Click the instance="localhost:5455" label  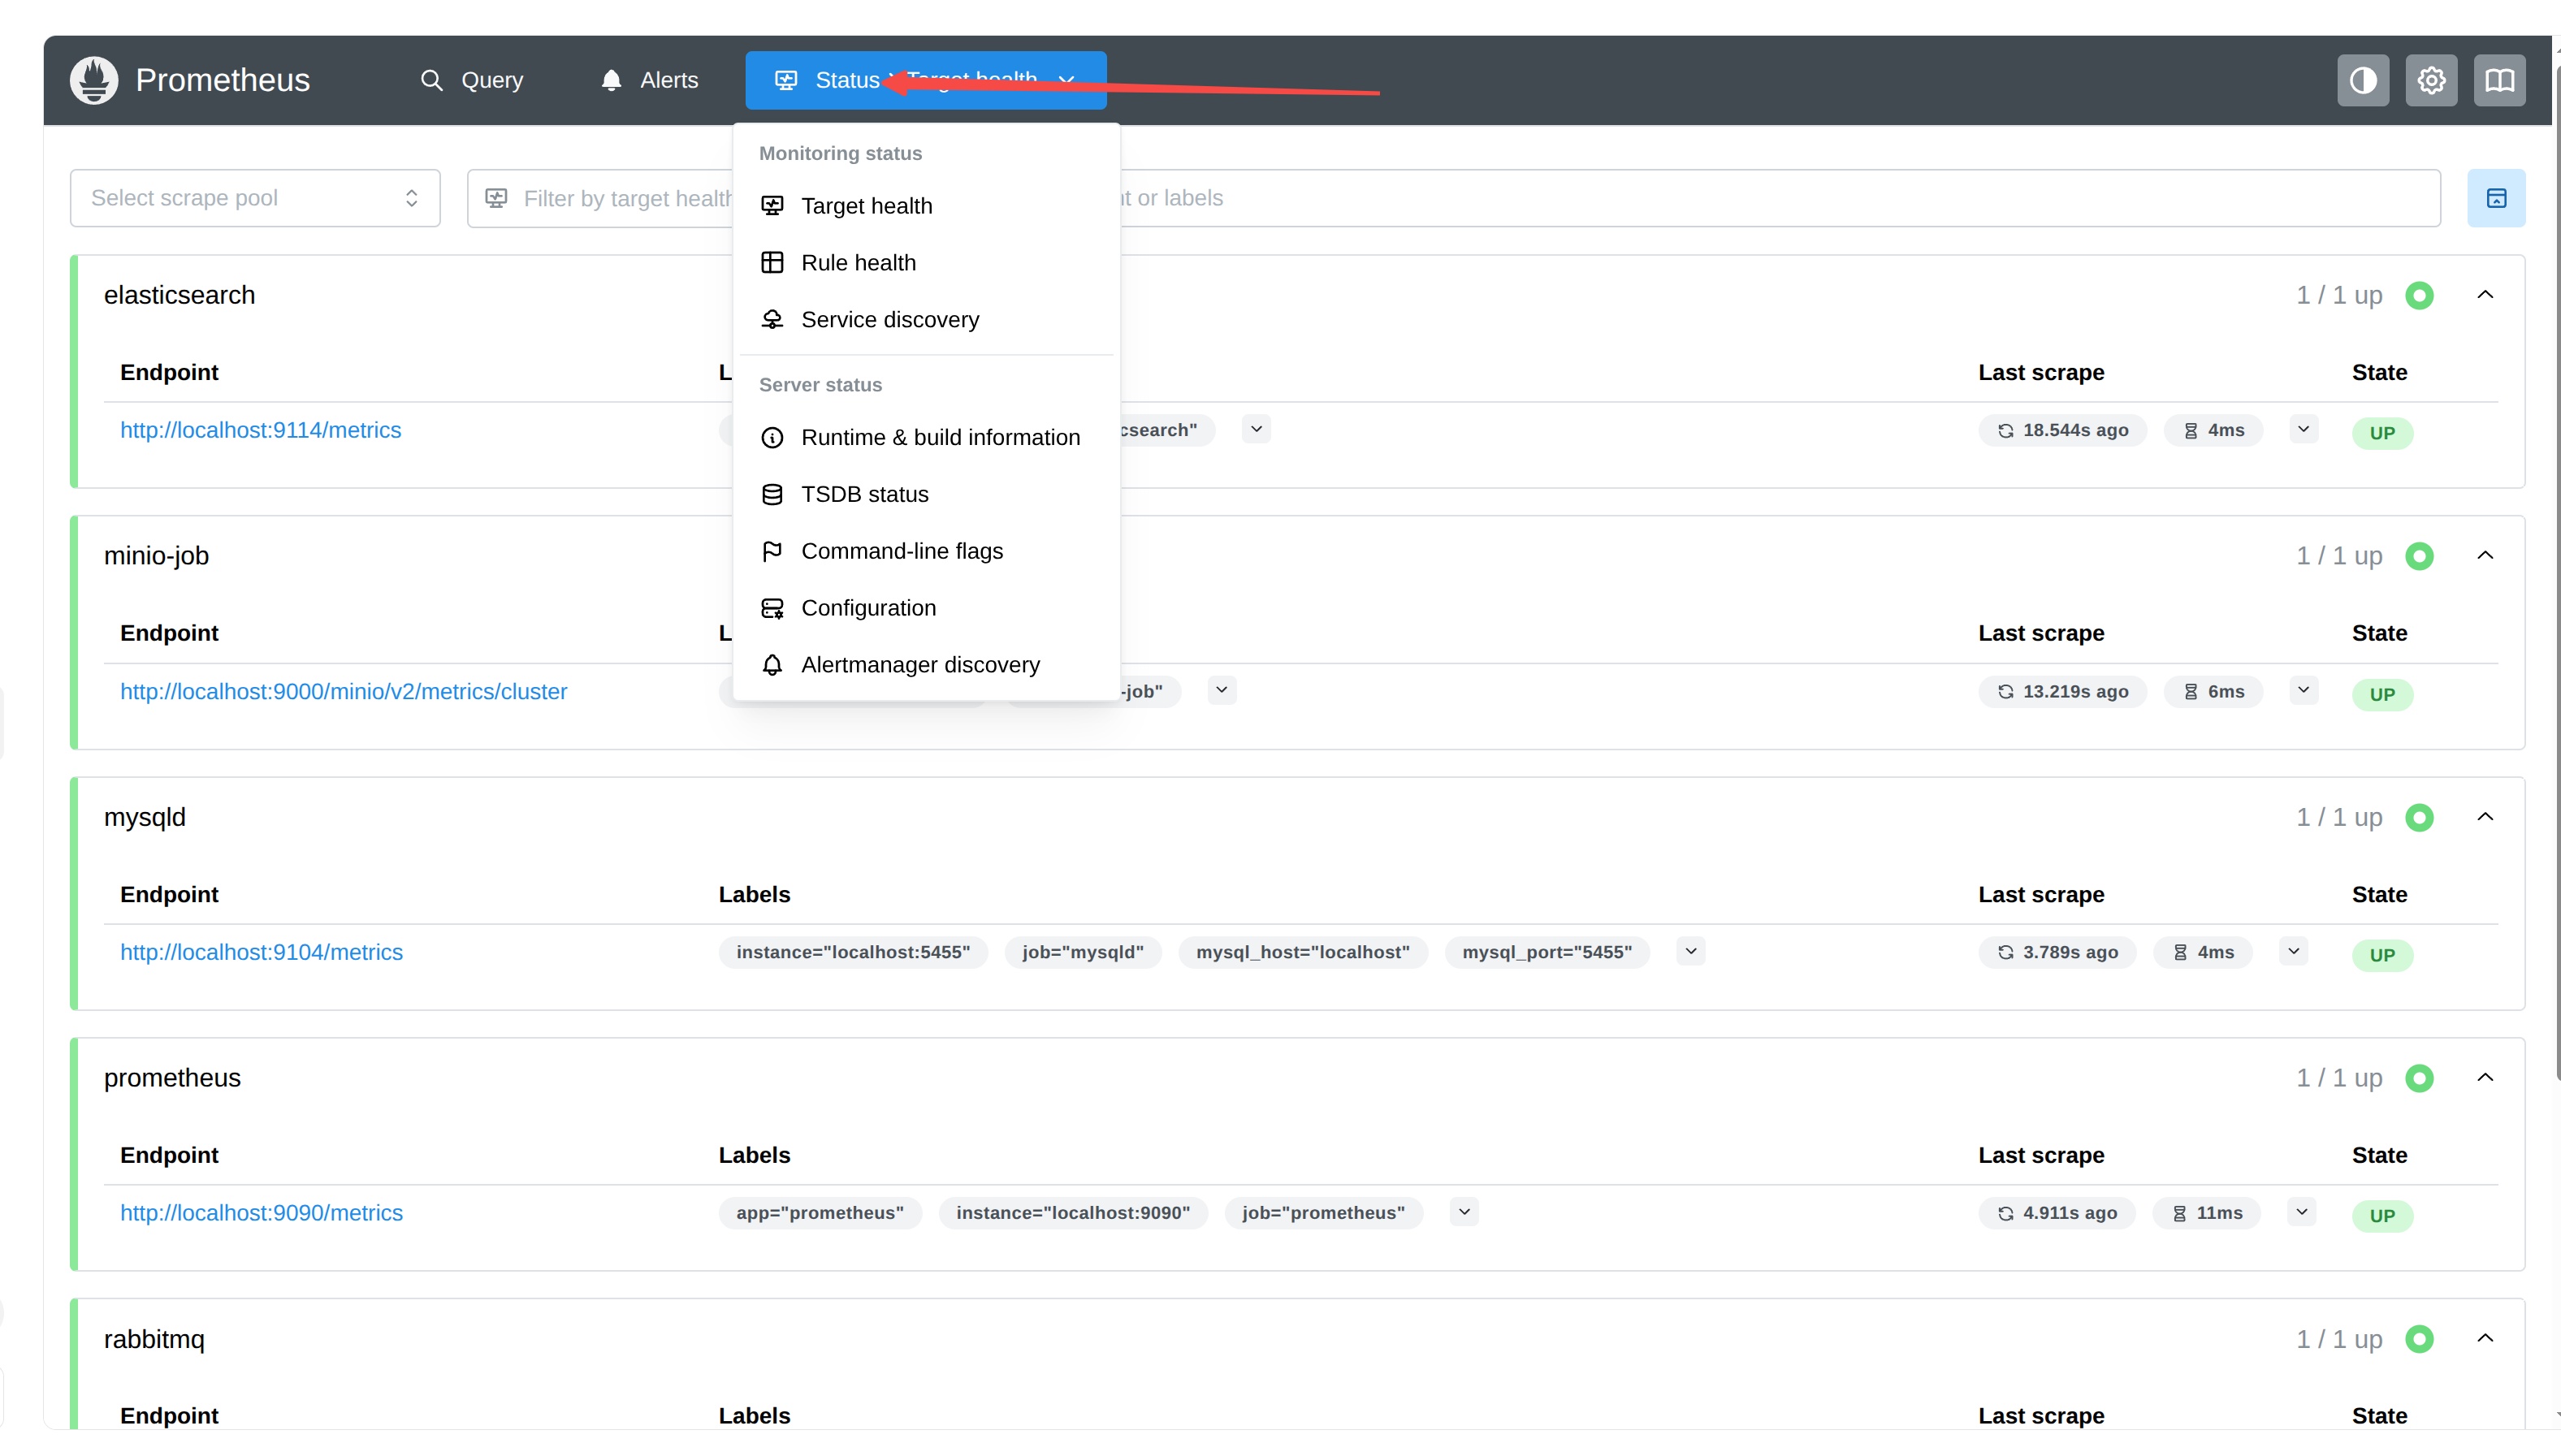pyautogui.click(x=853, y=953)
